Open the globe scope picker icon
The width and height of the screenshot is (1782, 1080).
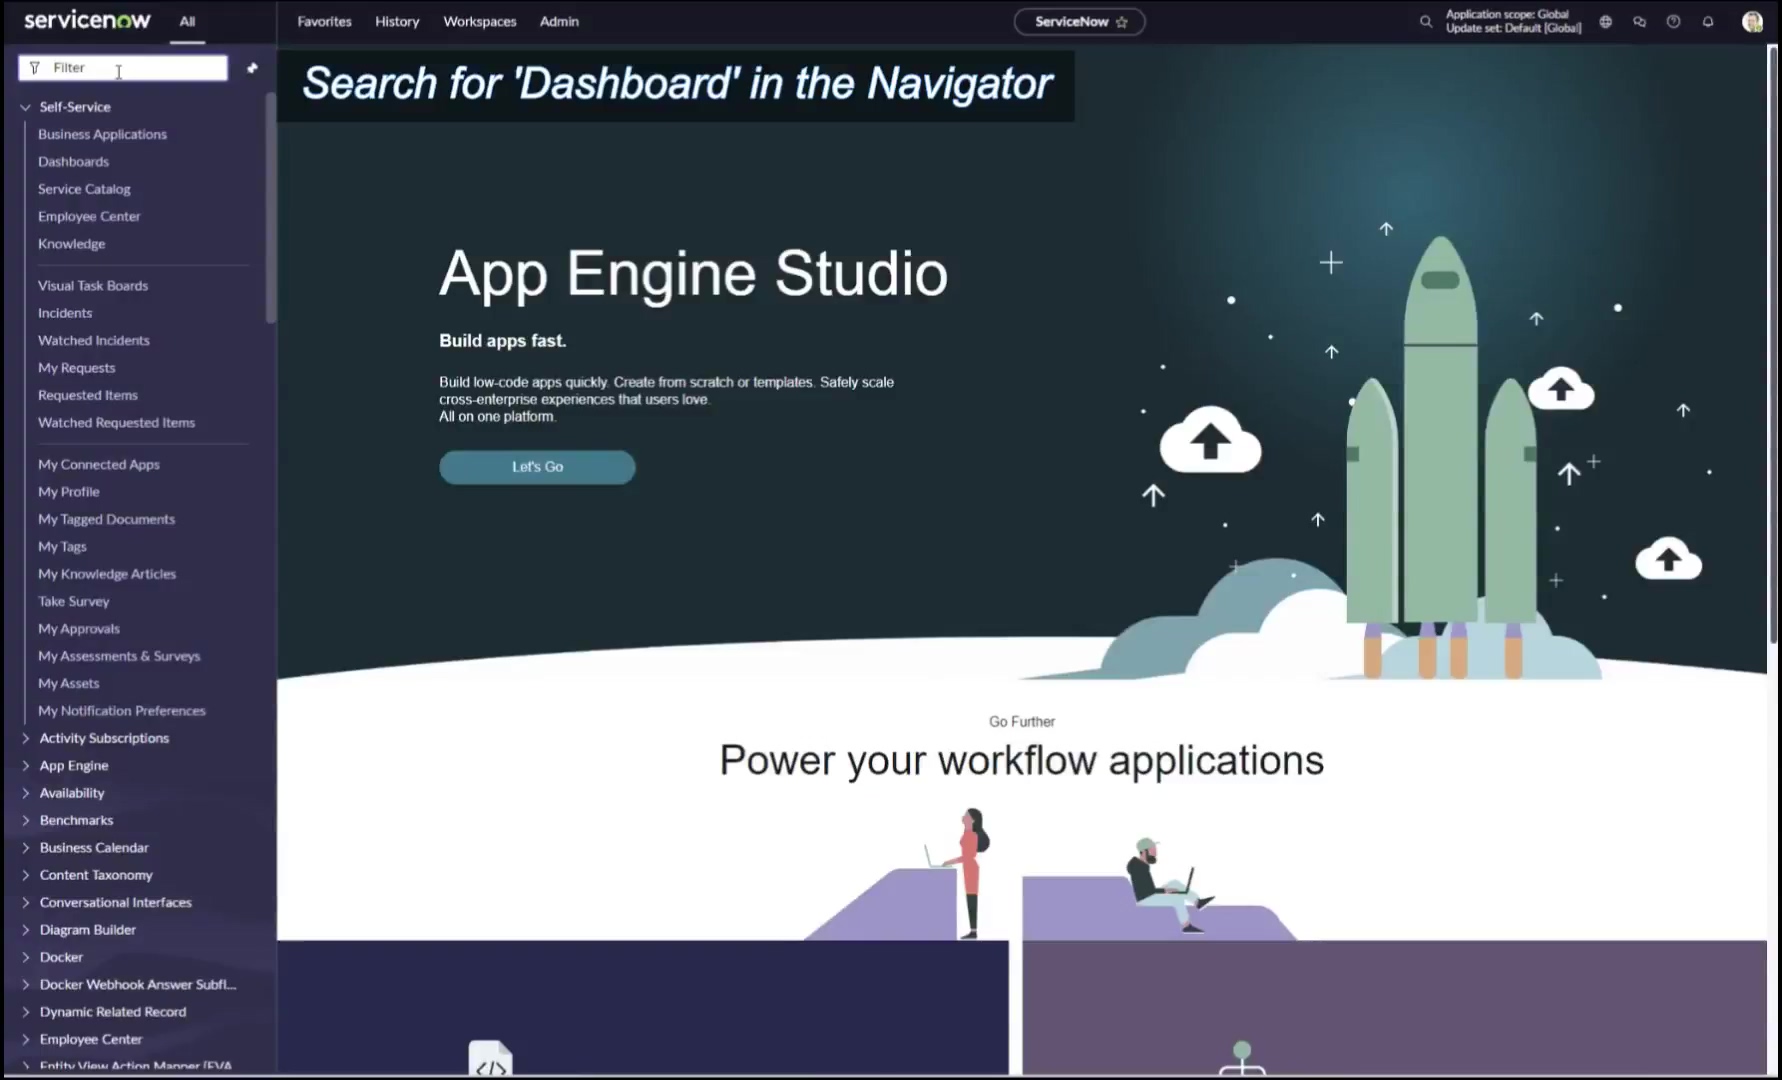1605,21
